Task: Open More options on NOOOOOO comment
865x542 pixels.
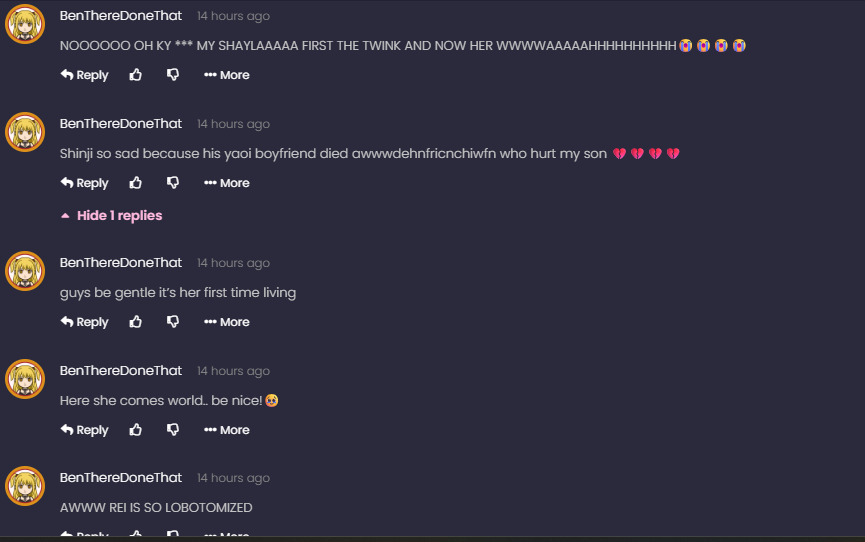Action: (227, 75)
